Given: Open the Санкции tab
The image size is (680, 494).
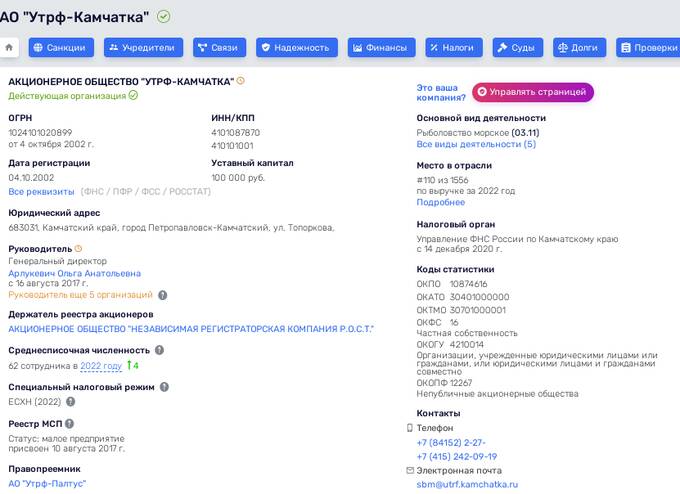Looking at the screenshot, I should pos(61,48).
